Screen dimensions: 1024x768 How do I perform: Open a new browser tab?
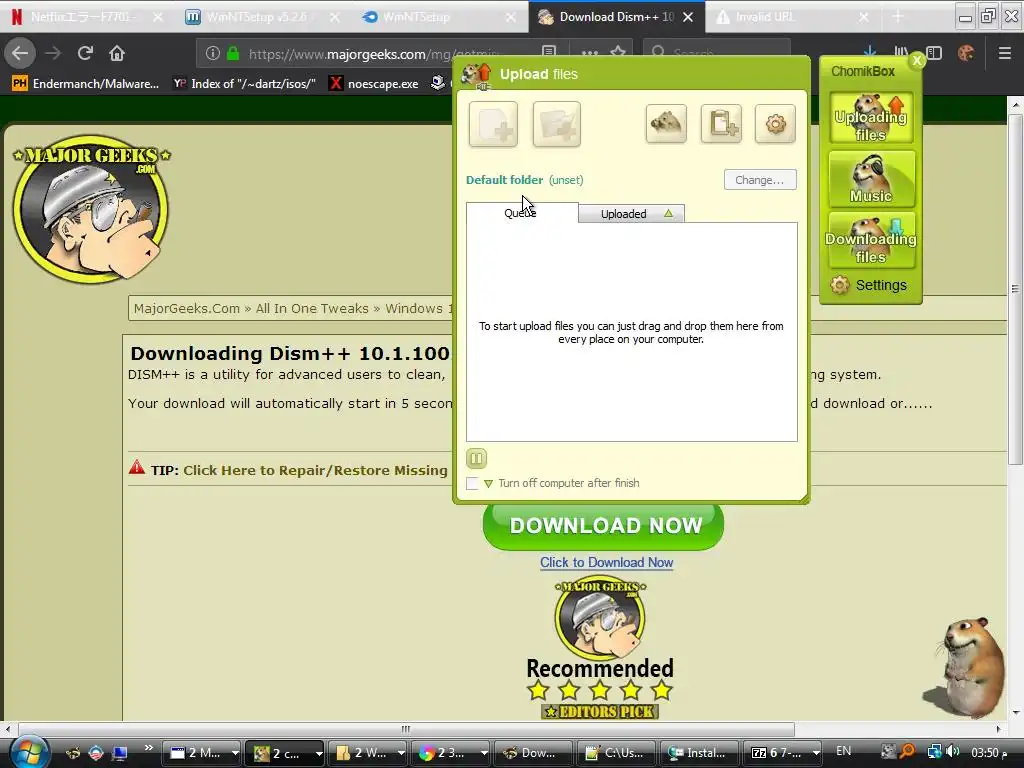[x=898, y=17]
